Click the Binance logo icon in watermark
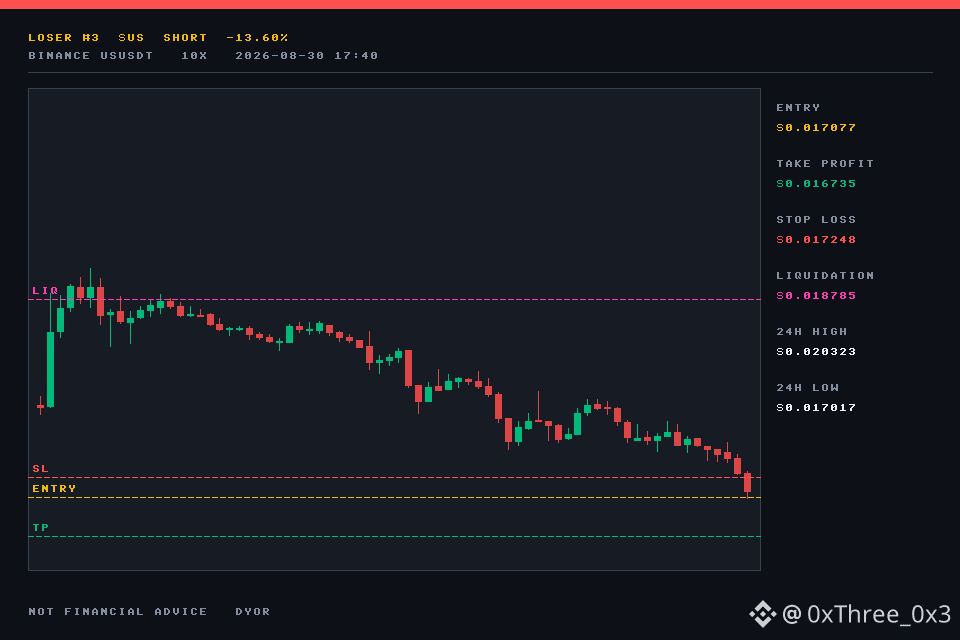Viewport: 960px width, 640px height. coord(762,614)
